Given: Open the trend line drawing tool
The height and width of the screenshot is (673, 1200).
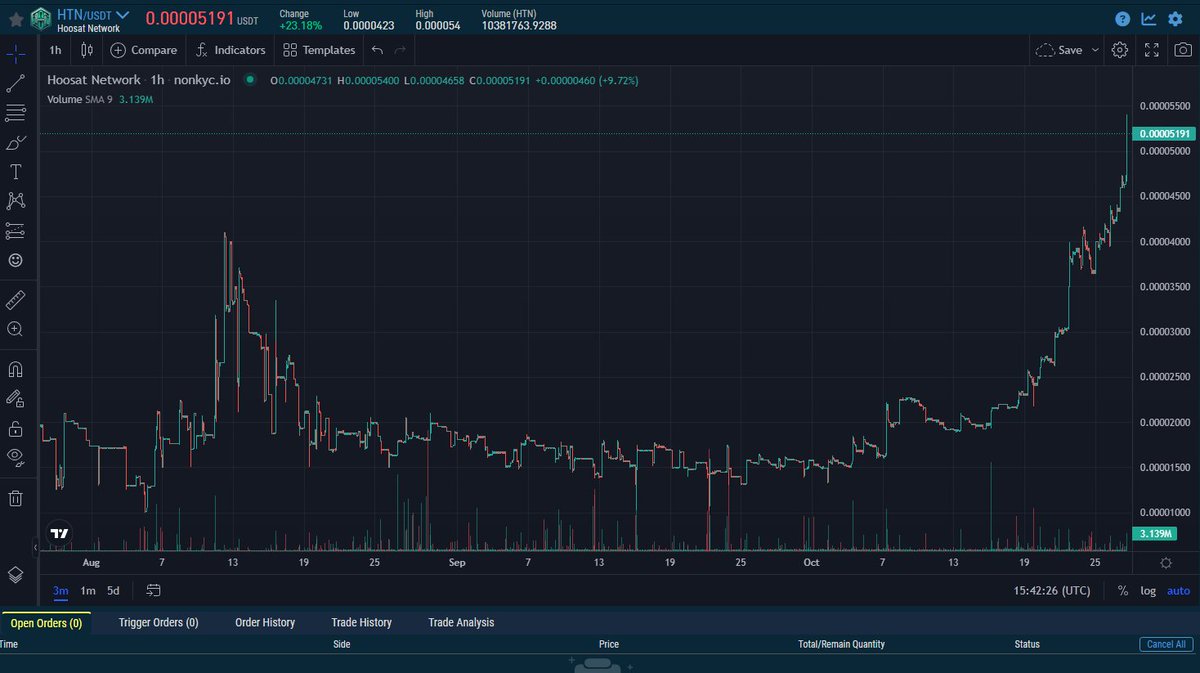Looking at the screenshot, I should click(x=14, y=83).
